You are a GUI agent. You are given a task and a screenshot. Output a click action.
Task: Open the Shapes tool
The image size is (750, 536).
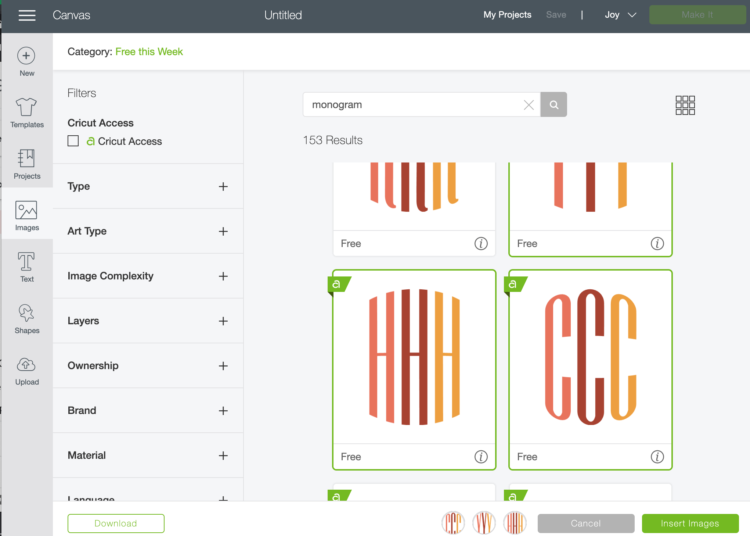[26, 316]
